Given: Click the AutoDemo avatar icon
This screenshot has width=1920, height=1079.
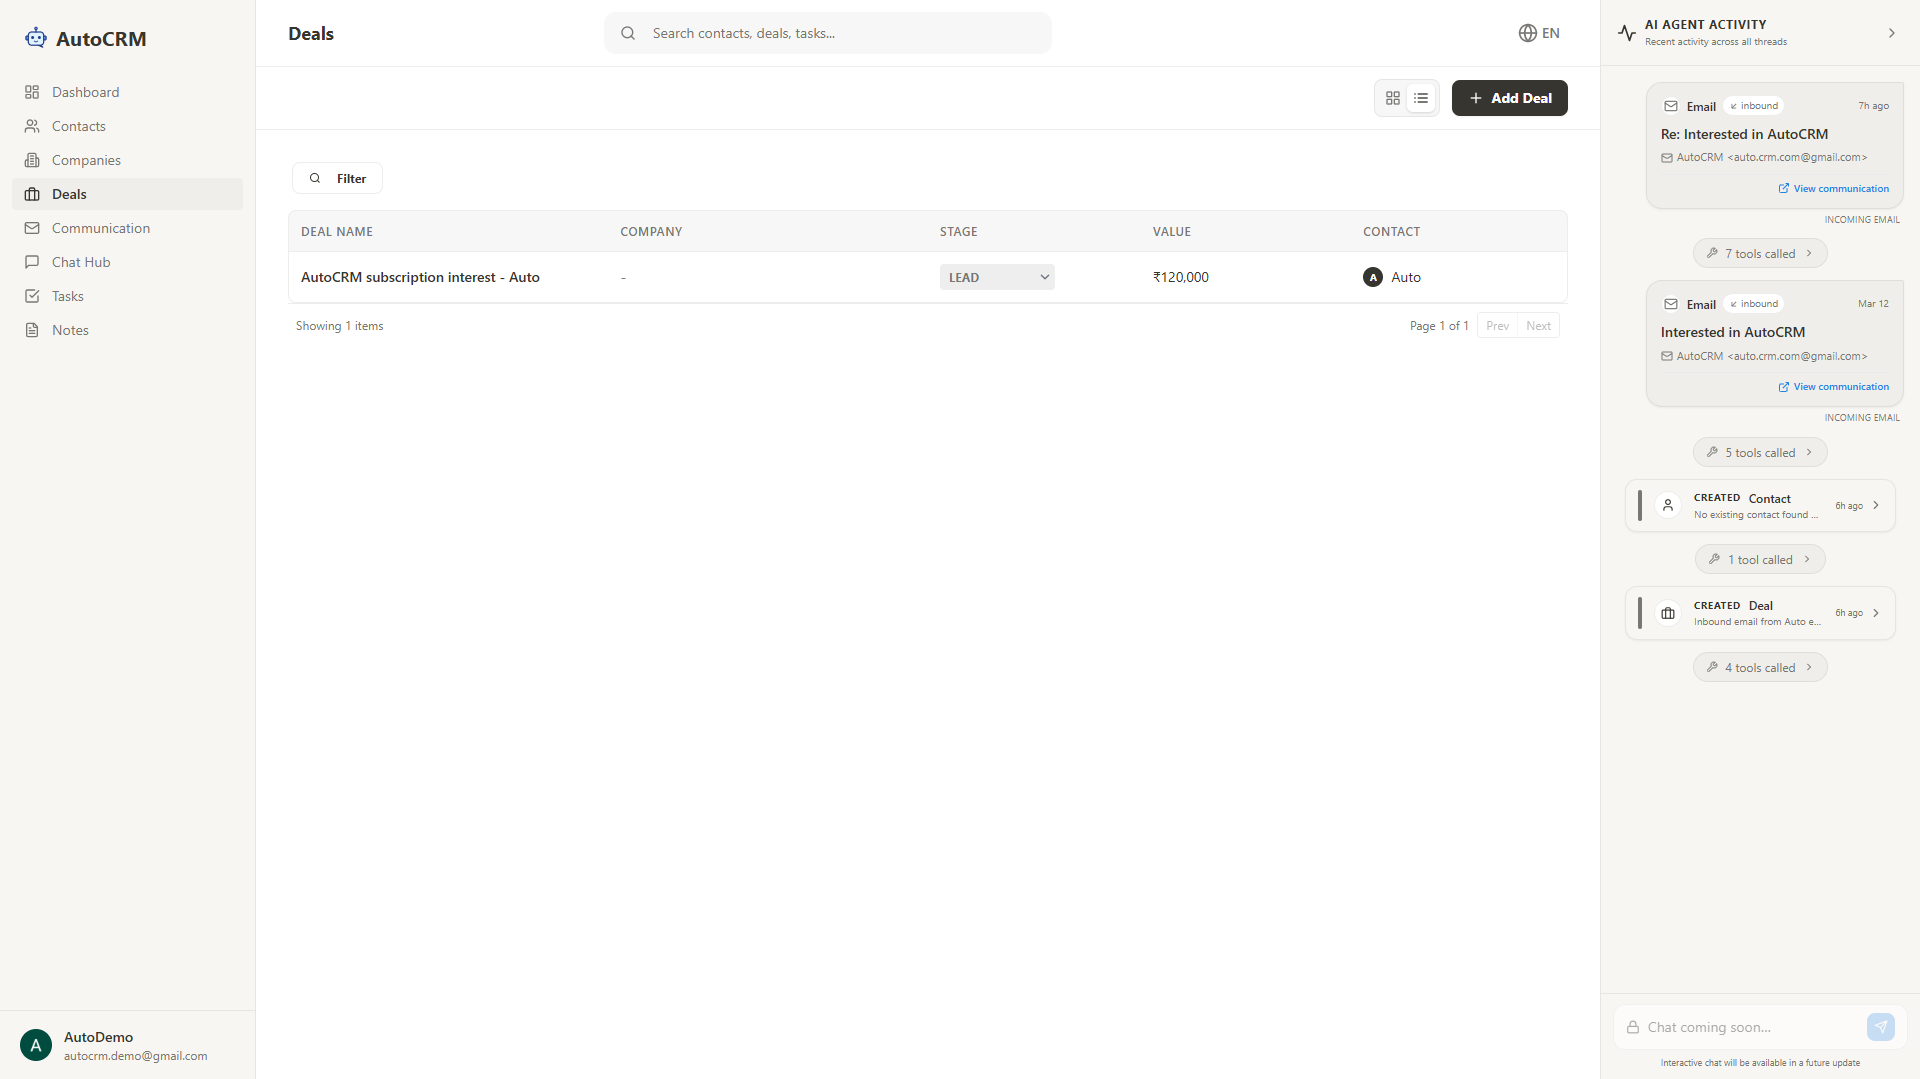Looking at the screenshot, I should pos(36,1046).
